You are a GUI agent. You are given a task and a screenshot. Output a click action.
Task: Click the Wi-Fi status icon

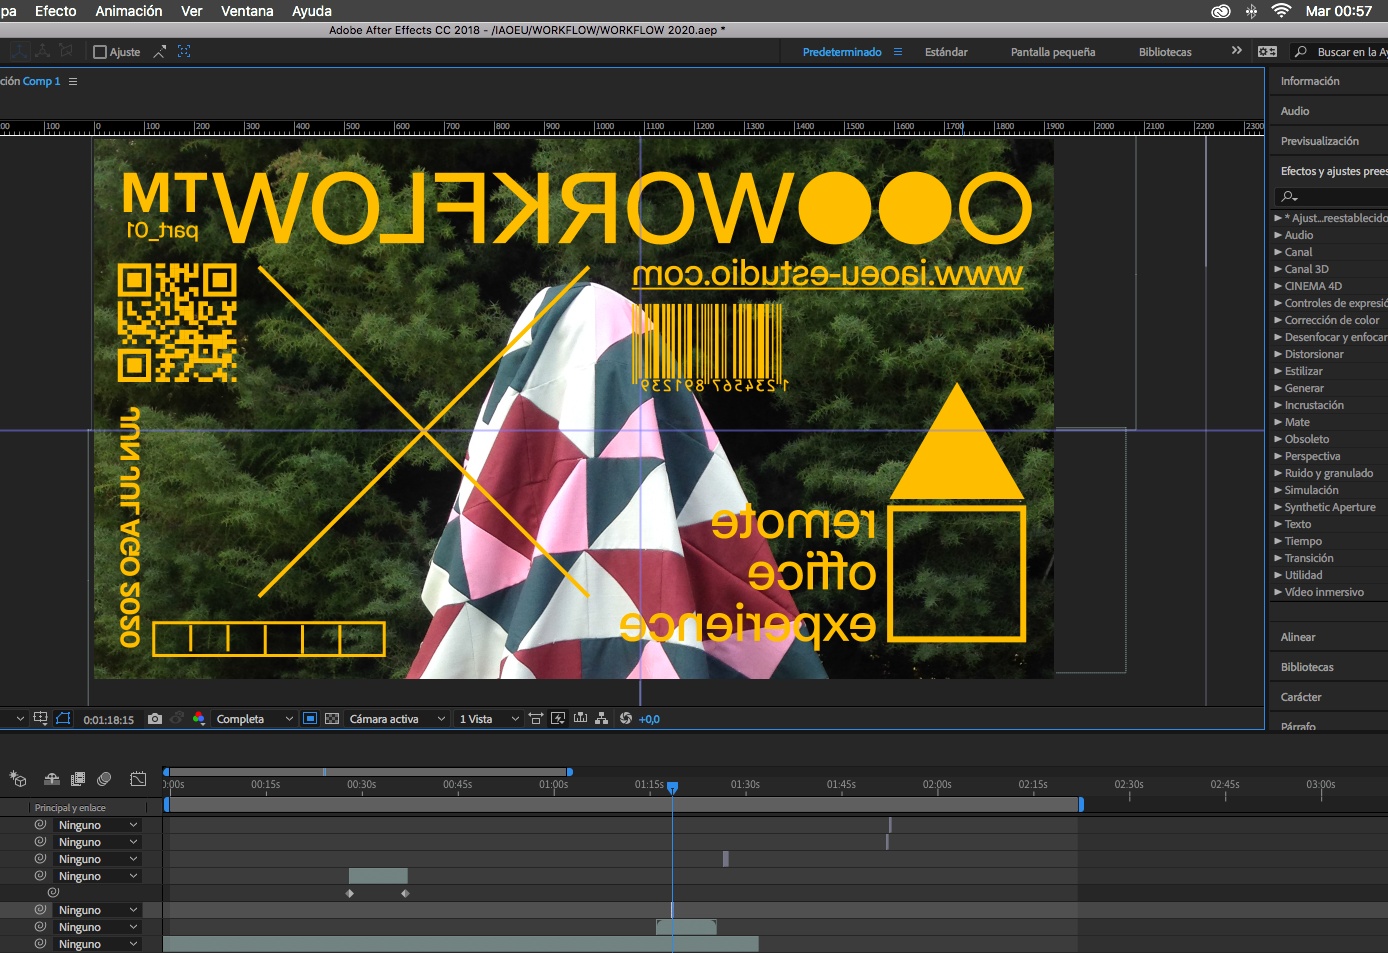click(x=1281, y=11)
